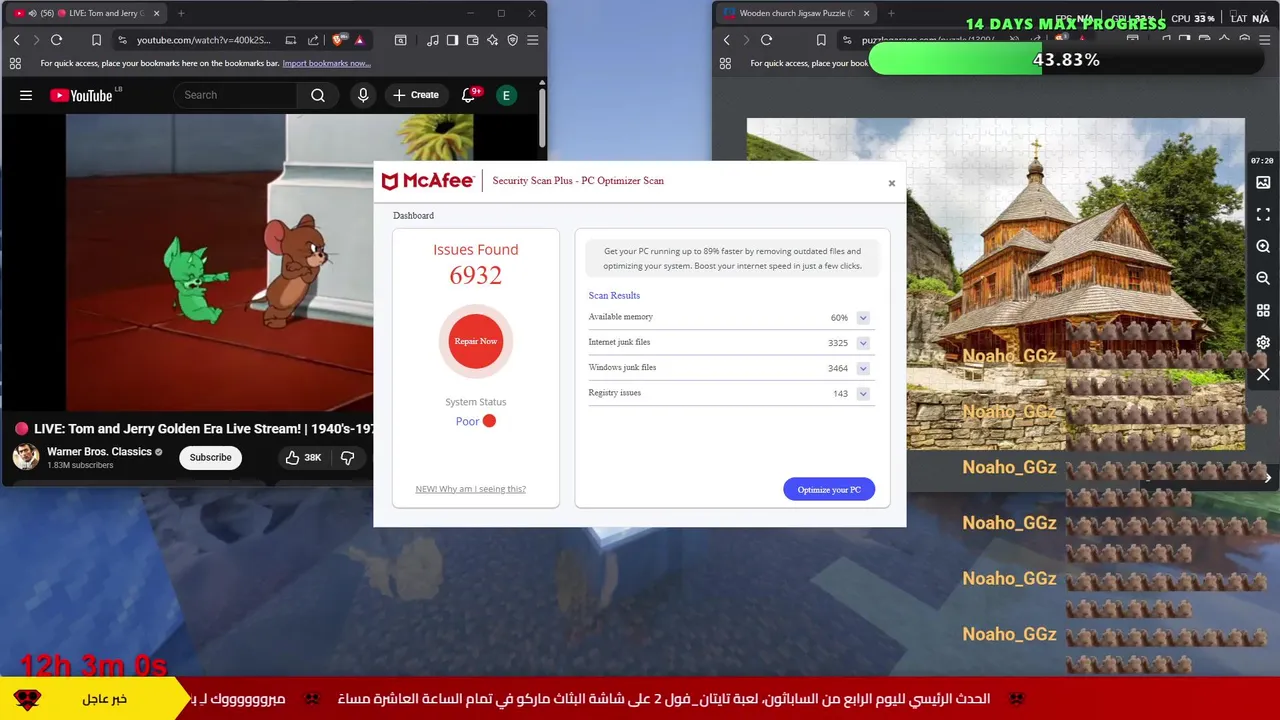Click the YouTube page scrollbar
This screenshot has width=1280, height=720.
pyautogui.click(x=542, y=118)
